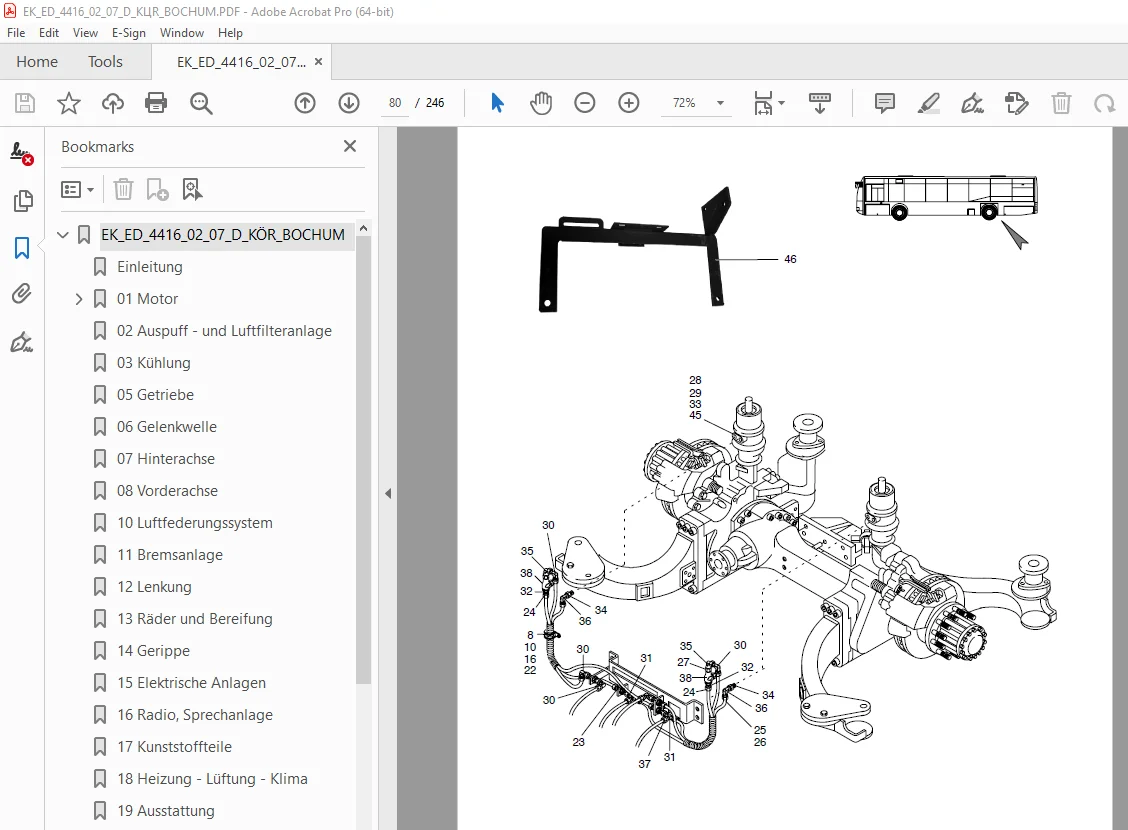Select the 12 Lenkung bookmark
Viewport: 1128px width, 830px height.
[x=155, y=587]
